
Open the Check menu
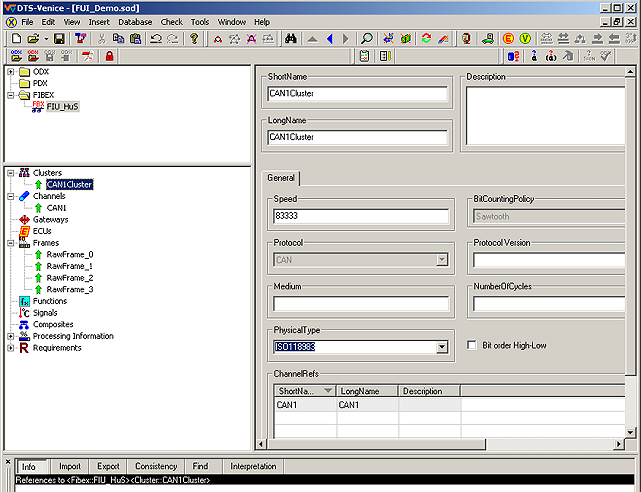pyautogui.click(x=172, y=22)
